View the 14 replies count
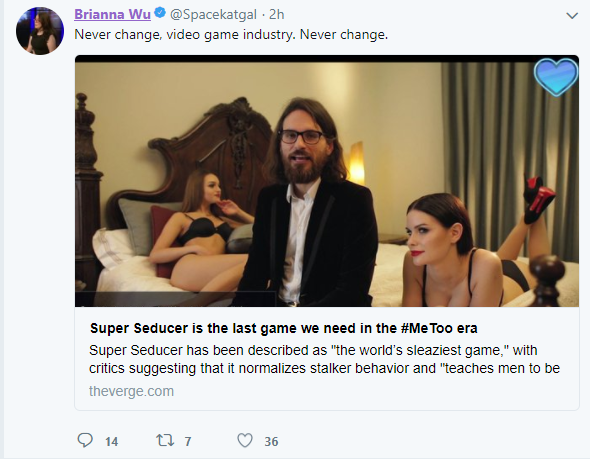 click(x=111, y=441)
